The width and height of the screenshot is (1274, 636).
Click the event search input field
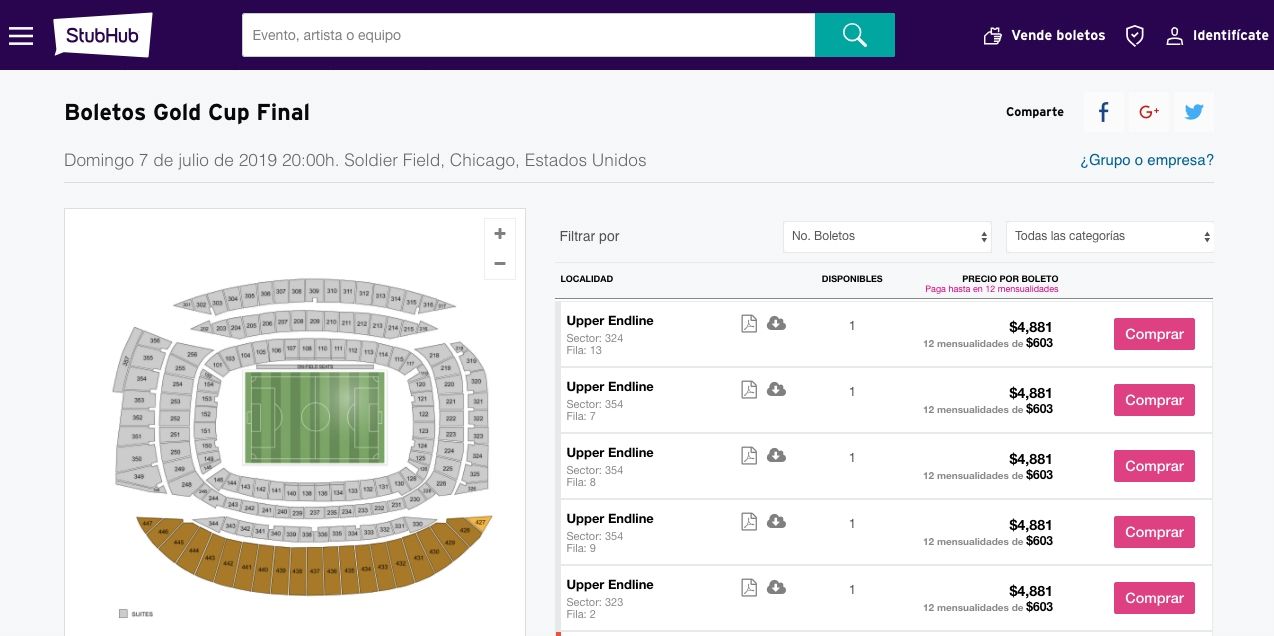pyautogui.click(x=528, y=35)
